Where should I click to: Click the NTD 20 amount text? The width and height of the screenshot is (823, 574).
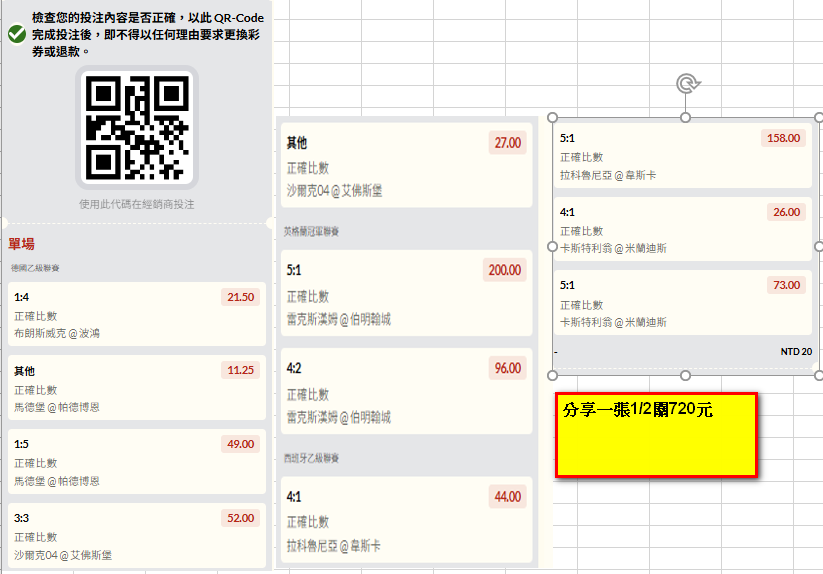point(796,352)
